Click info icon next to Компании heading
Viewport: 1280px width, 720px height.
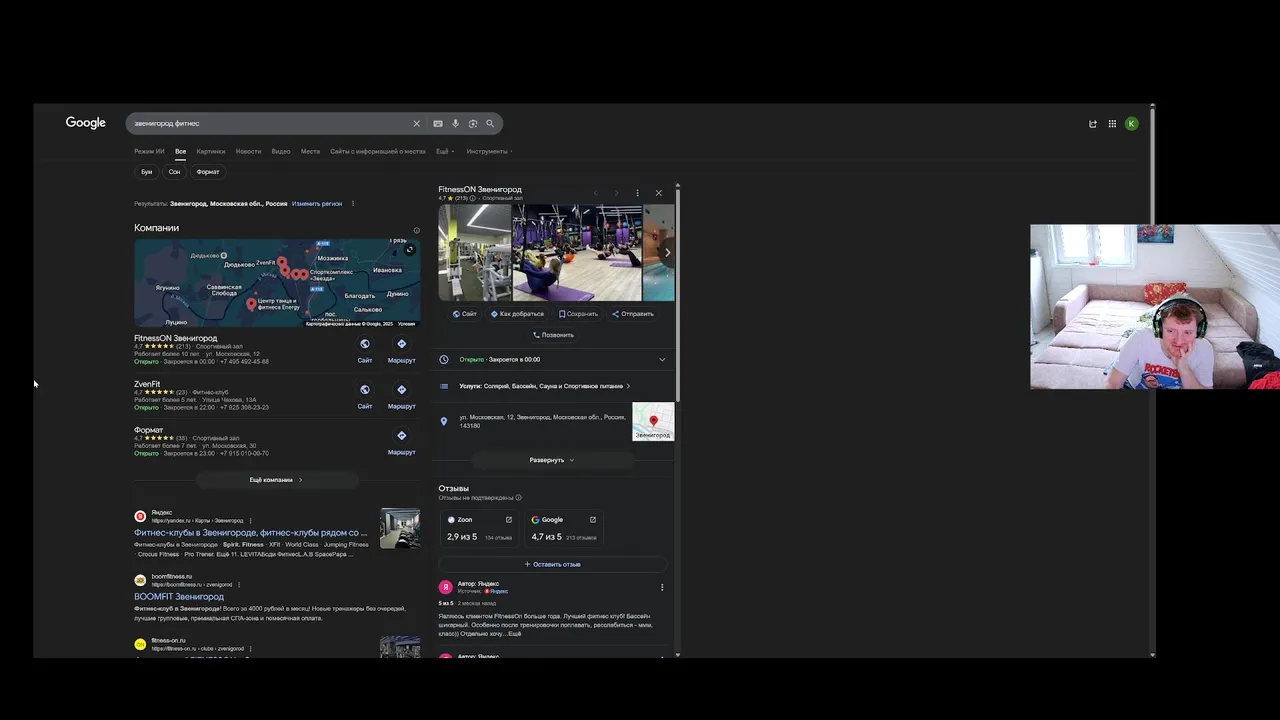[x=417, y=230]
